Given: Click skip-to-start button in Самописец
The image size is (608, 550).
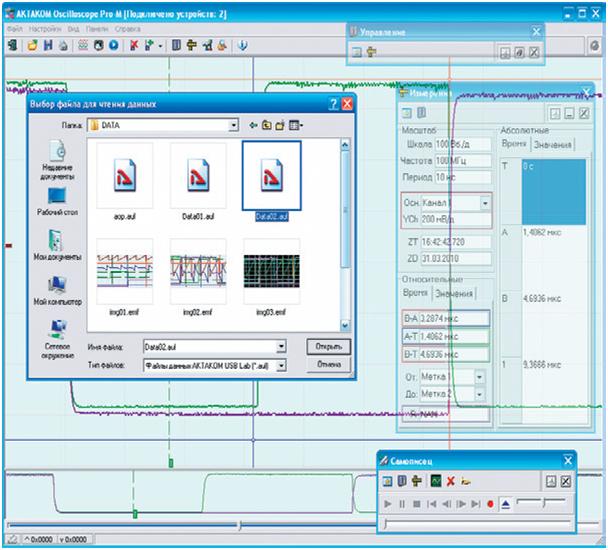Looking at the screenshot, I should tap(432, 504).
